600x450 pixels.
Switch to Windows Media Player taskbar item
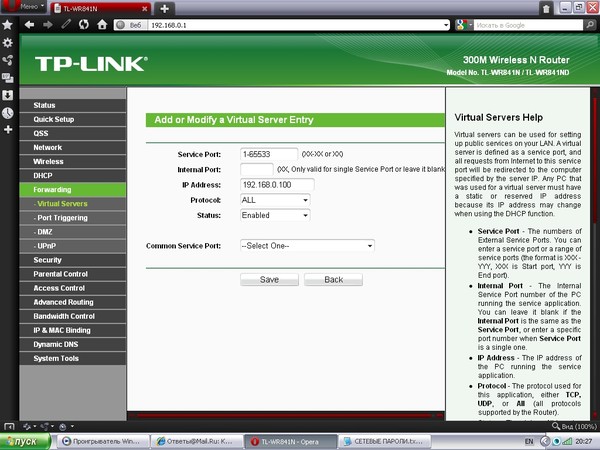pyautogui.click(x=103, y=441)
